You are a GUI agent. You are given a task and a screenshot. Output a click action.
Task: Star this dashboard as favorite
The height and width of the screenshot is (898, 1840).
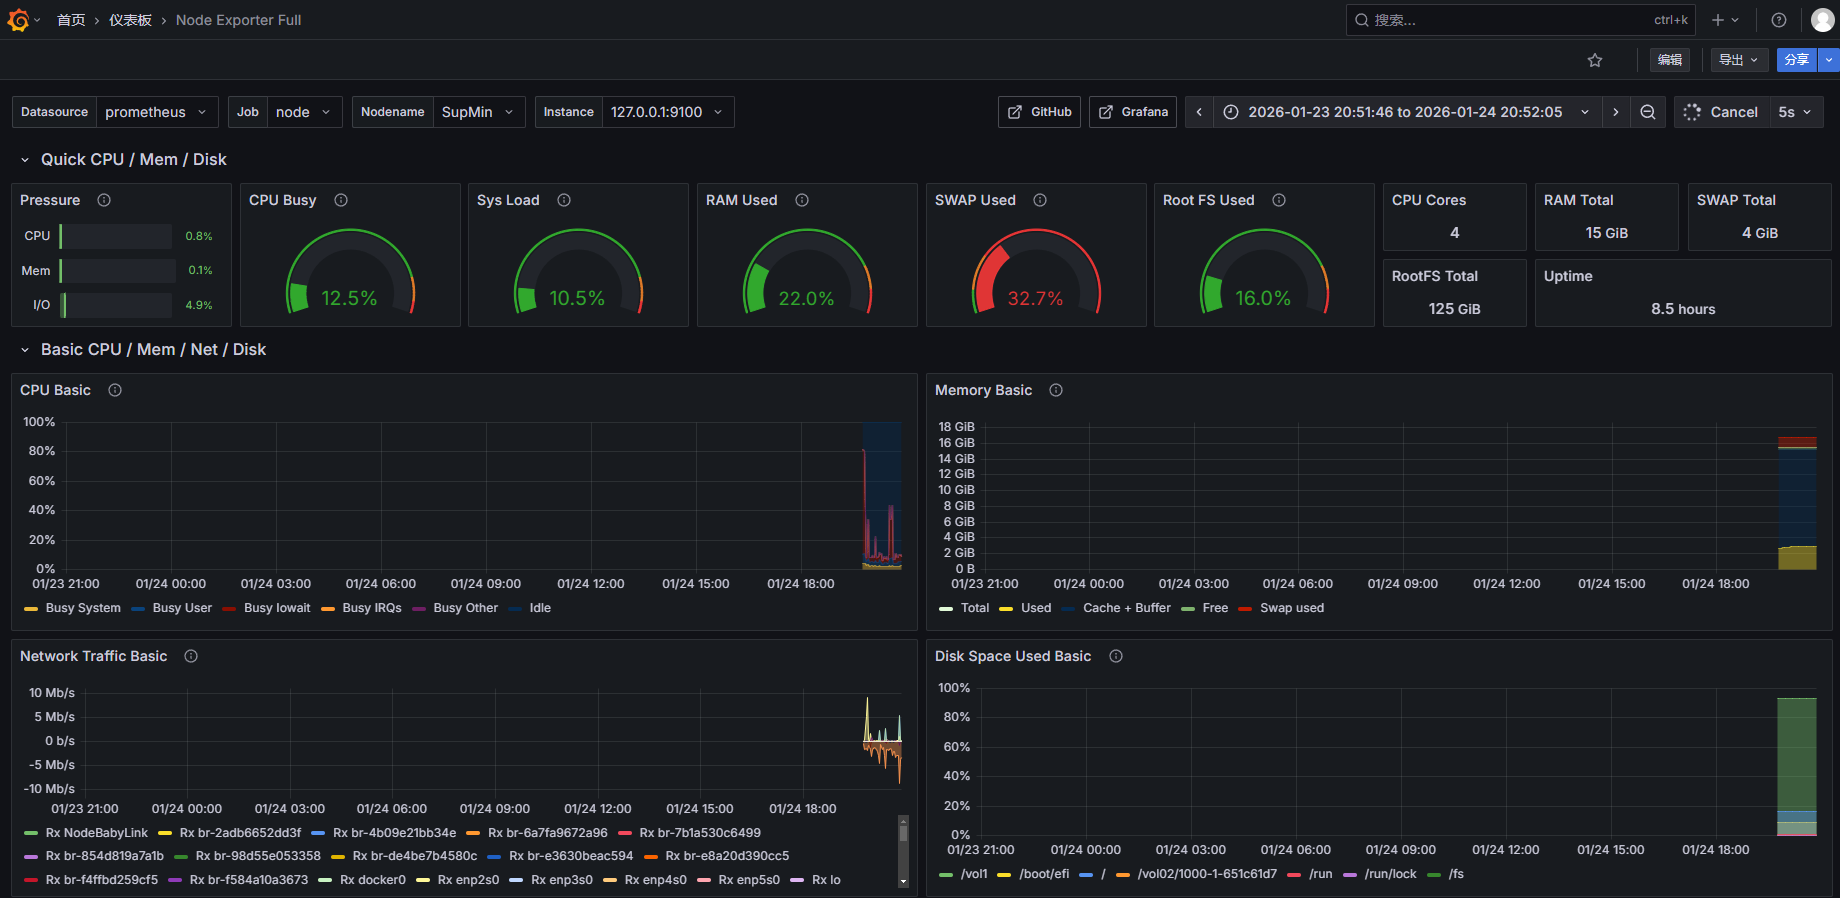[1595, 60]
